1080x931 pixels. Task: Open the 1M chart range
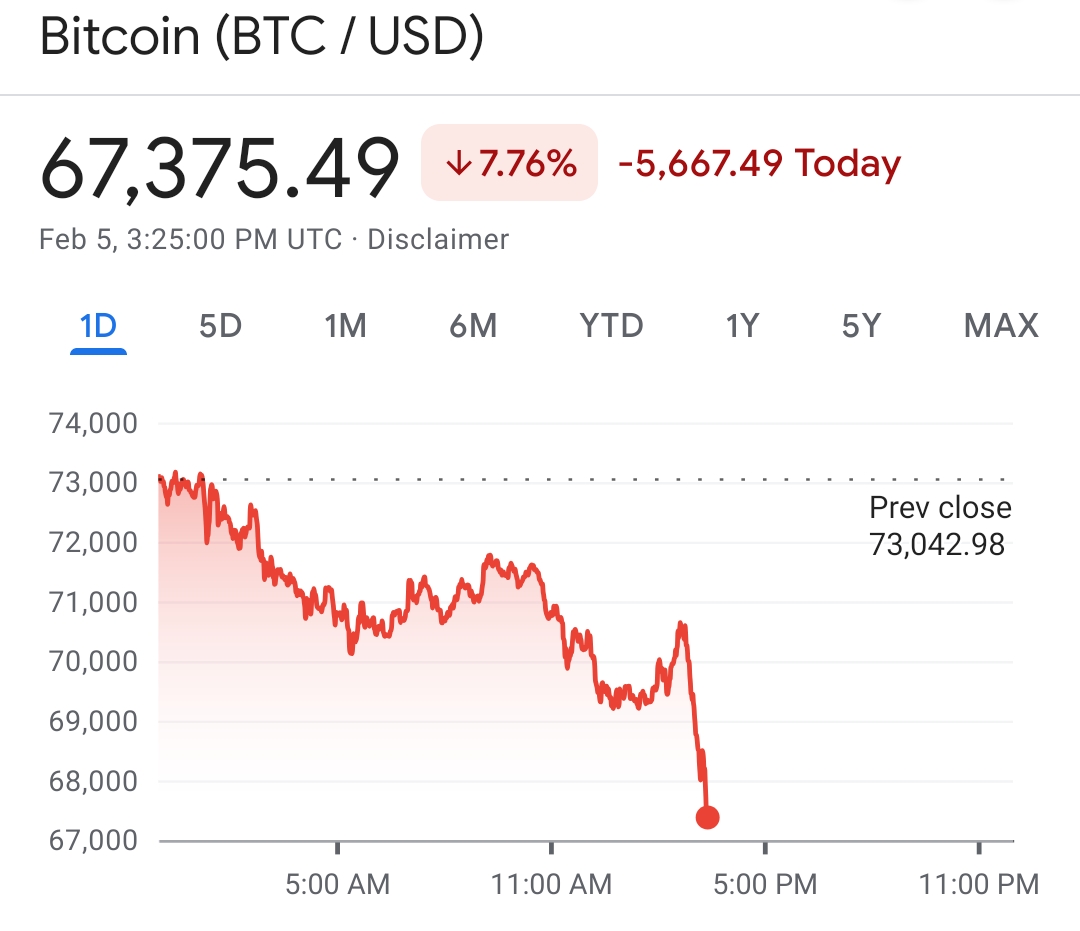(346, 326)
